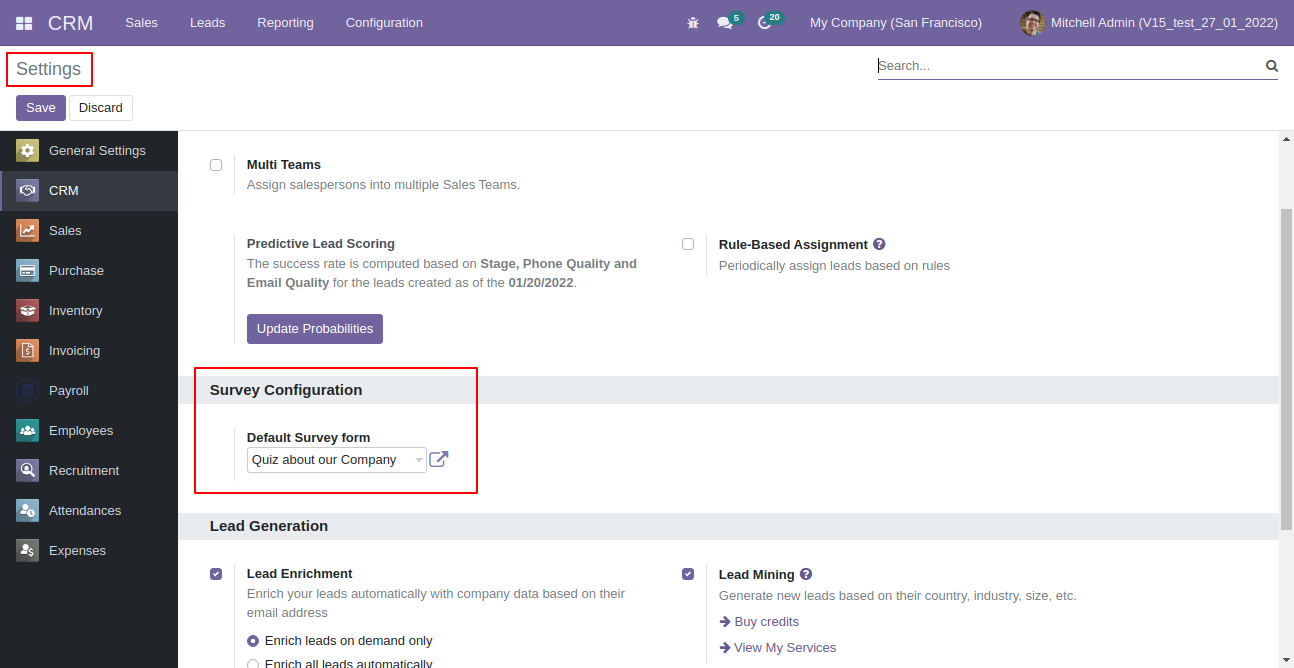Select Enrich leads on demand only radio
This screenshot has width=1294, height=668.
pyautogui.click(x=253, y=641)
